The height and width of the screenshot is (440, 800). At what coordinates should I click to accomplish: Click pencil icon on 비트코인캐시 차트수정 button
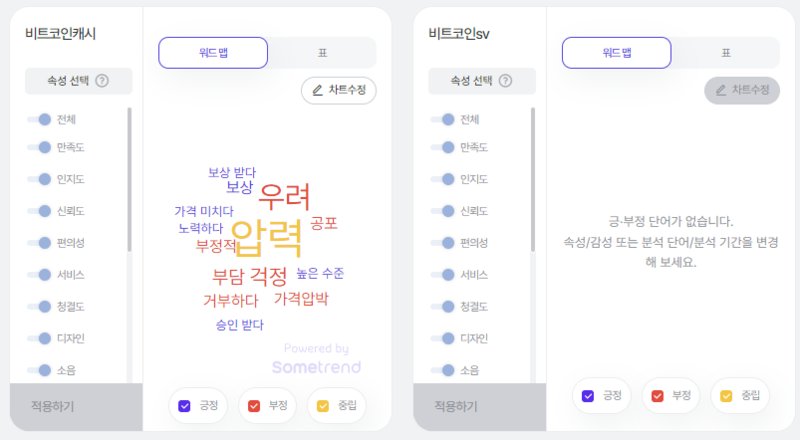[x=317, y=90]
